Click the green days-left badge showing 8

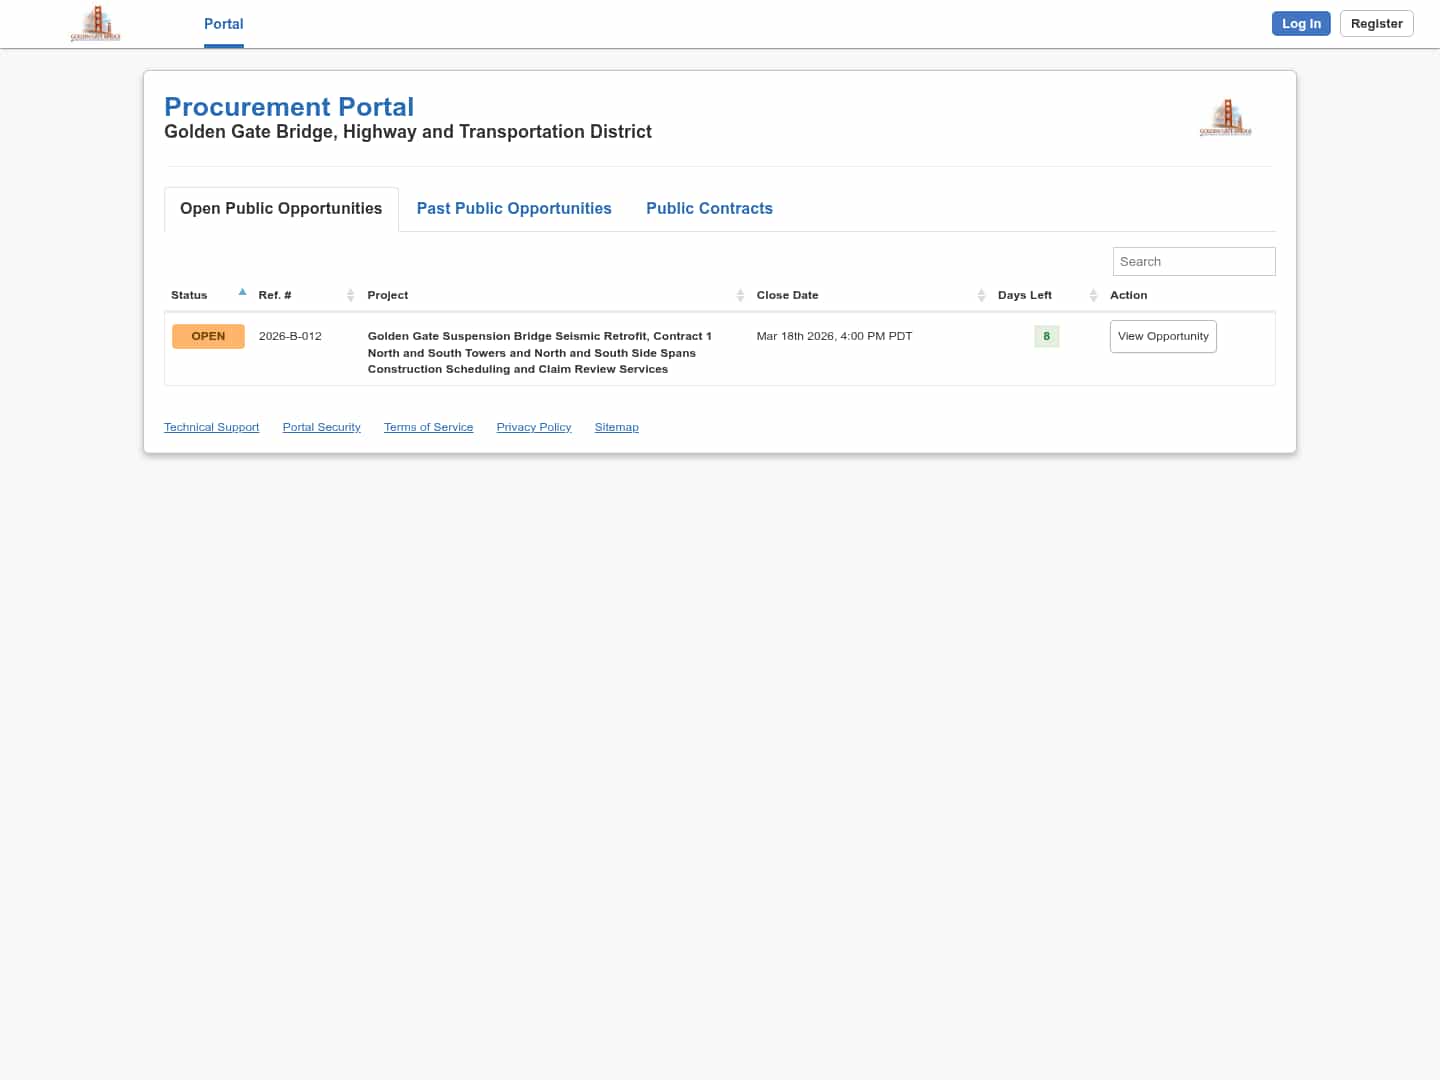[1046, 336]
